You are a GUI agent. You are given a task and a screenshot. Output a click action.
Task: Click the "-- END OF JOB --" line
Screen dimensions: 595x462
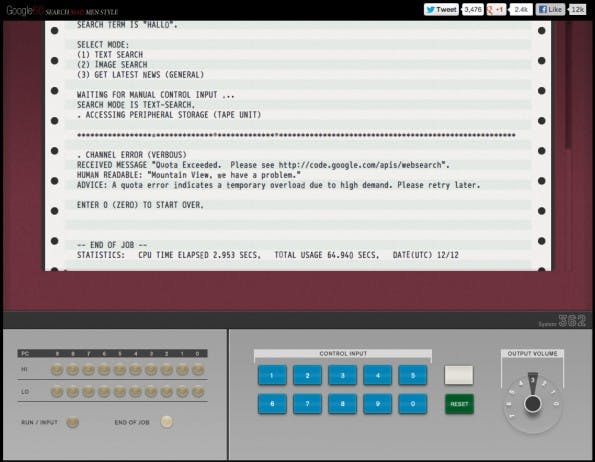coord(112,245)
